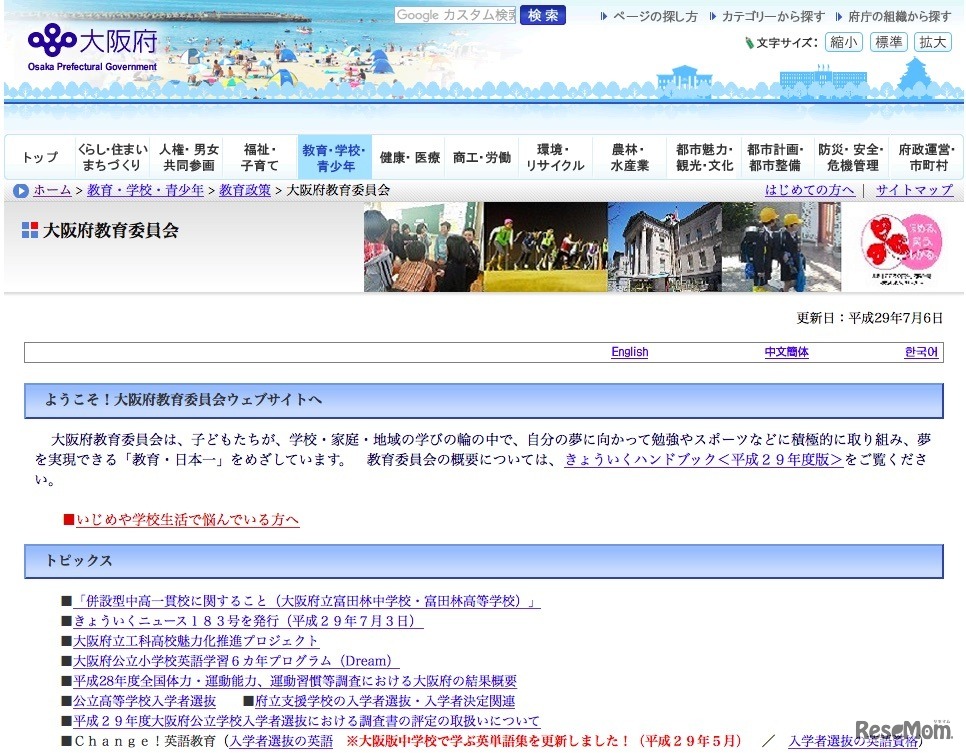Viewport: 966px width, 753px height.
Task: Open いじめや学校生活で悩んでいる方へ link
Action: (x=187, y=520)
